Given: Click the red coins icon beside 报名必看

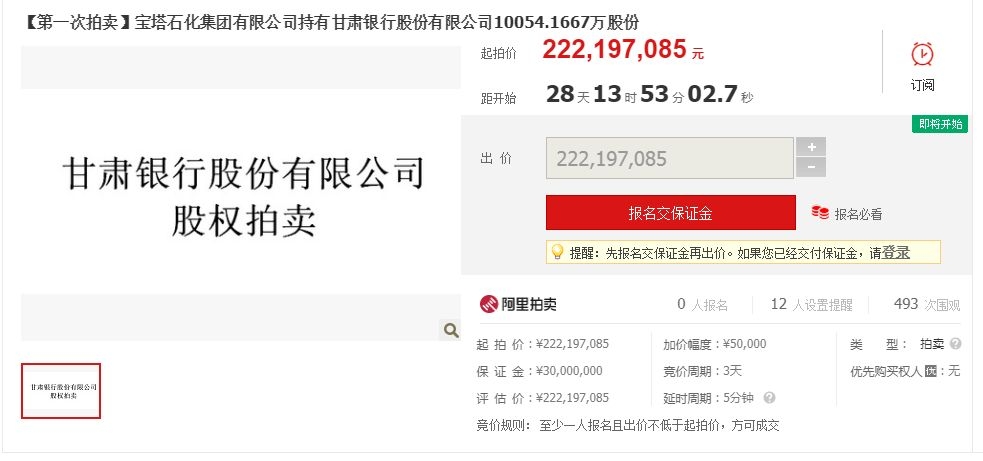Looking at the screenshot, I should (x=819, y=213).
